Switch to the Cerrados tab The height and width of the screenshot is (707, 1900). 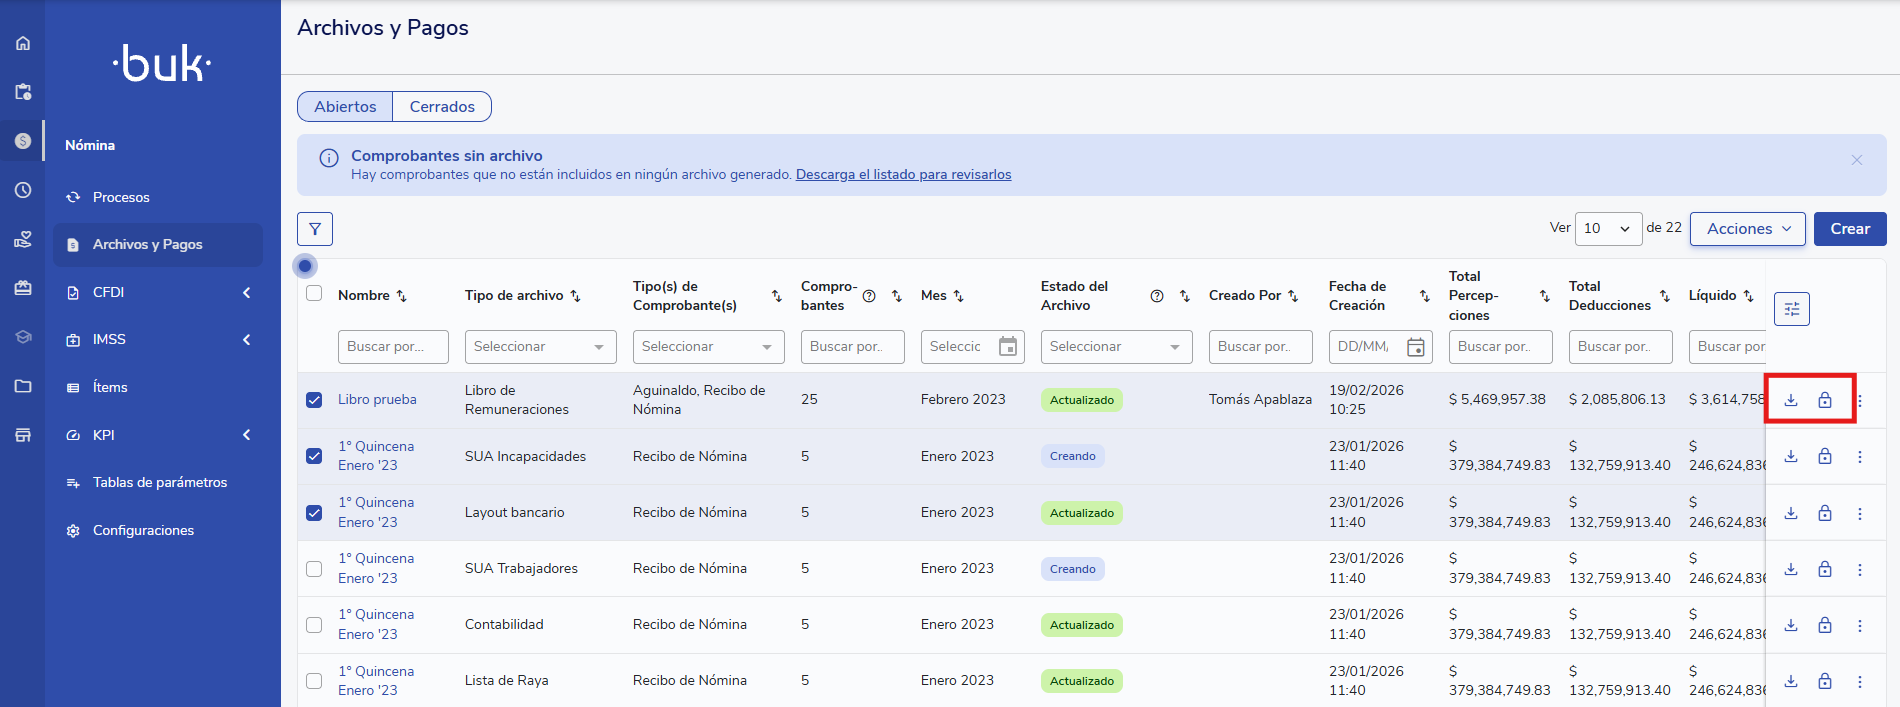pyautogui.click(x=442, y=107)
